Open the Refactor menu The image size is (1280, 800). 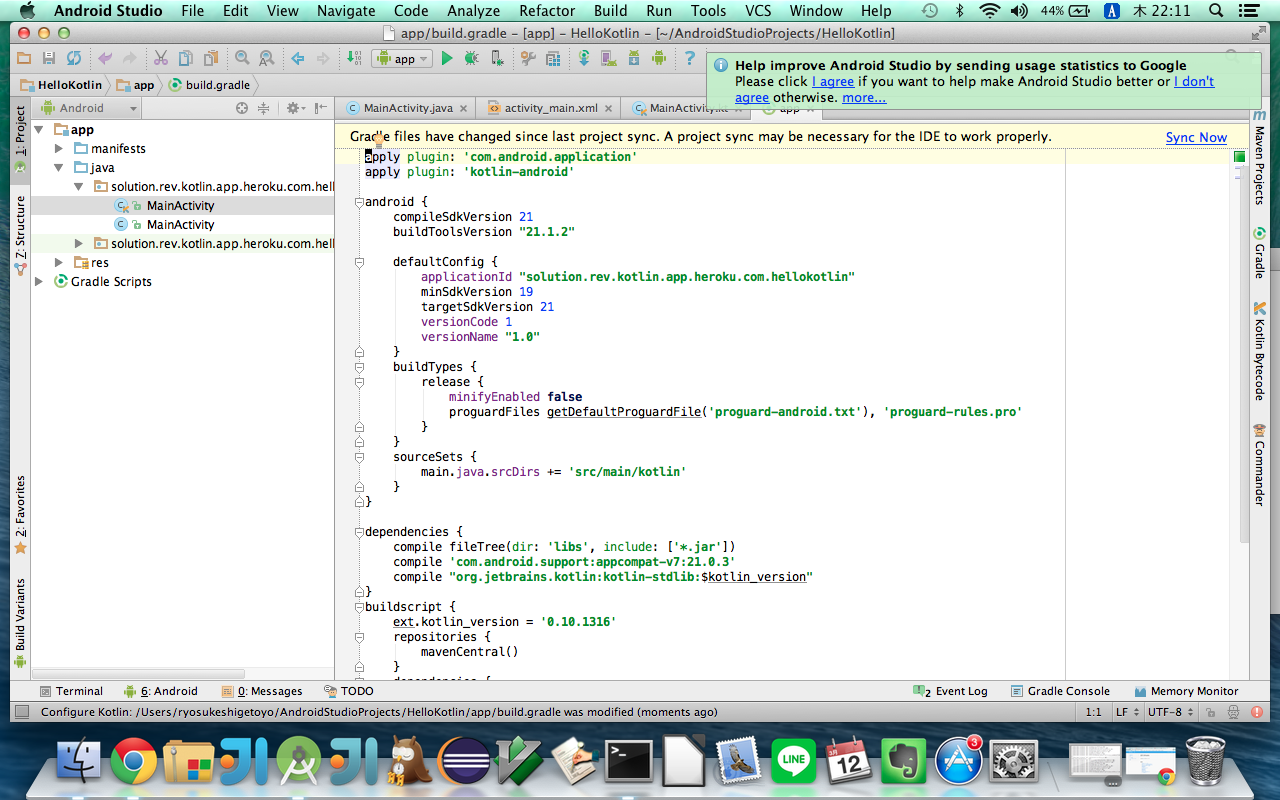(x=547, y=11)
